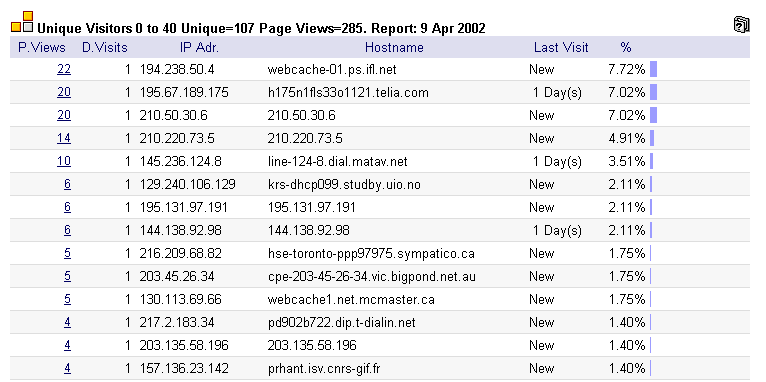Image resolution: width=766 pixels, height=382 pixels.
Task: Click the IP Adr. column header
Action: 199,47
